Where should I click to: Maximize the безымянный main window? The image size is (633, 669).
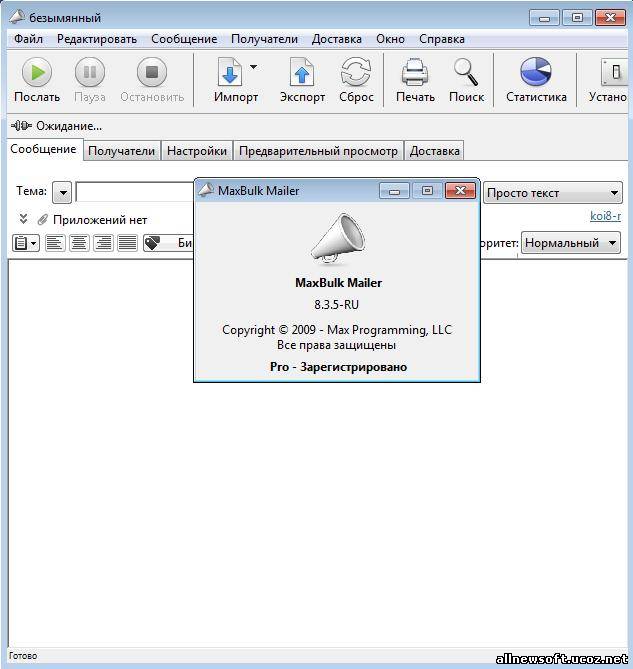(x=577, y=17)
